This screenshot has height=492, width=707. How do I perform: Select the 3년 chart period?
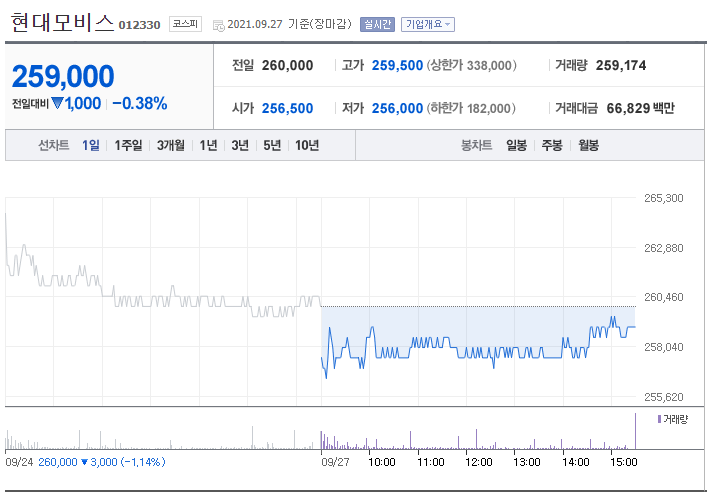240,145
